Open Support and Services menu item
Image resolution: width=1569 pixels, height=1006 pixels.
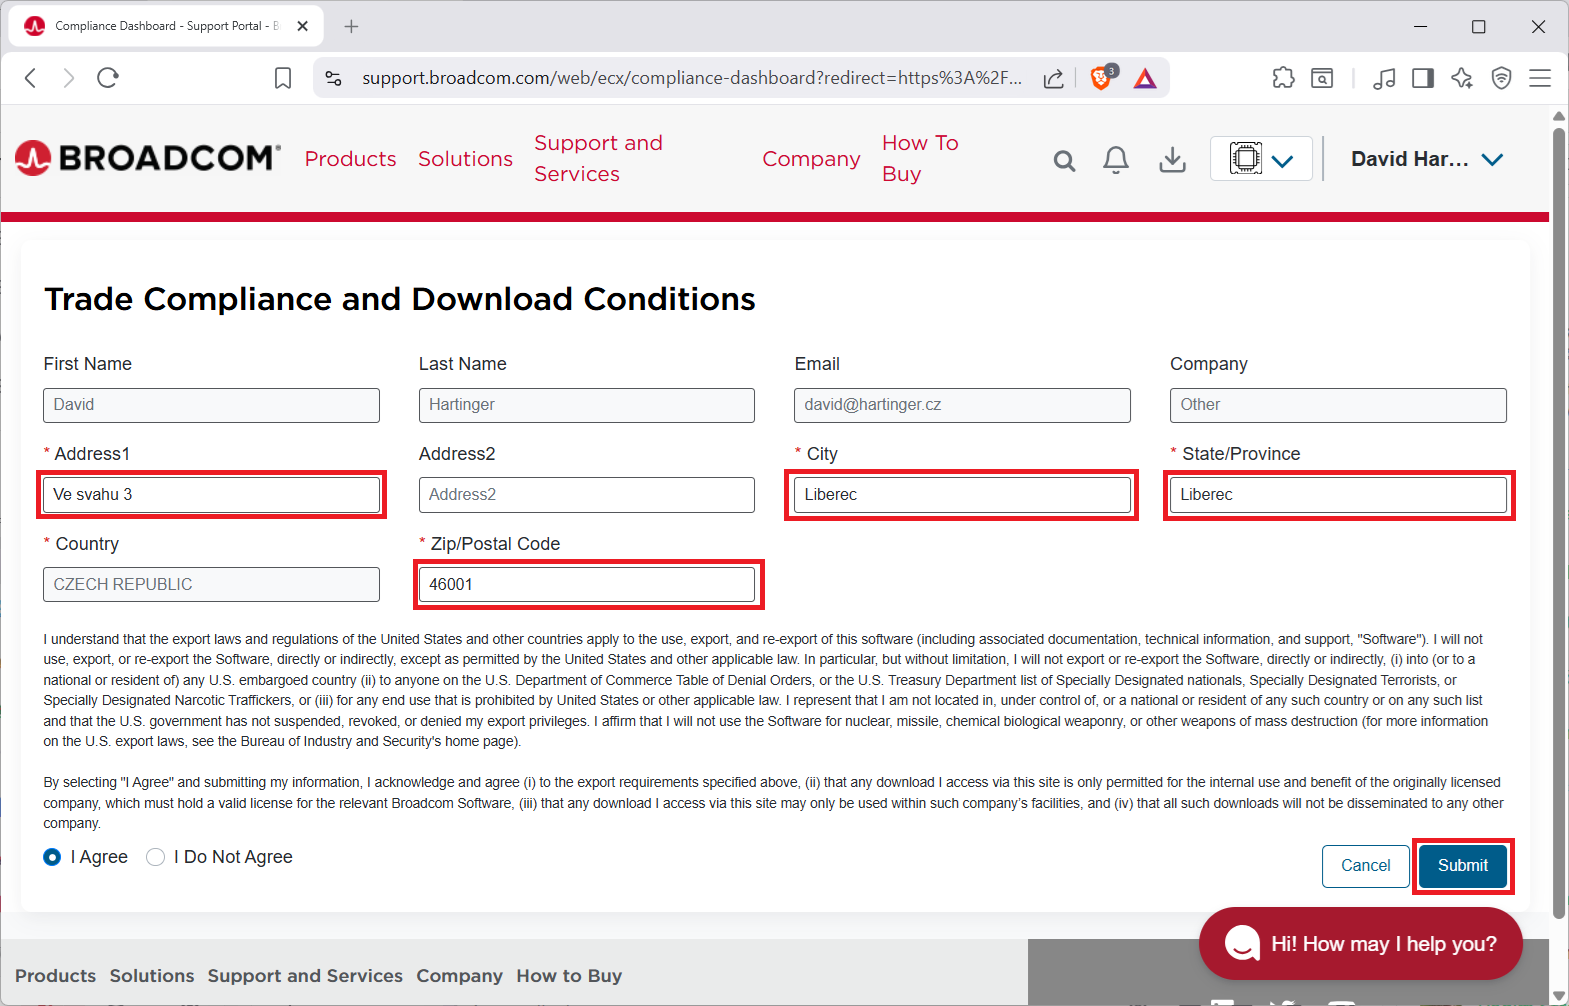click(598, 158)
